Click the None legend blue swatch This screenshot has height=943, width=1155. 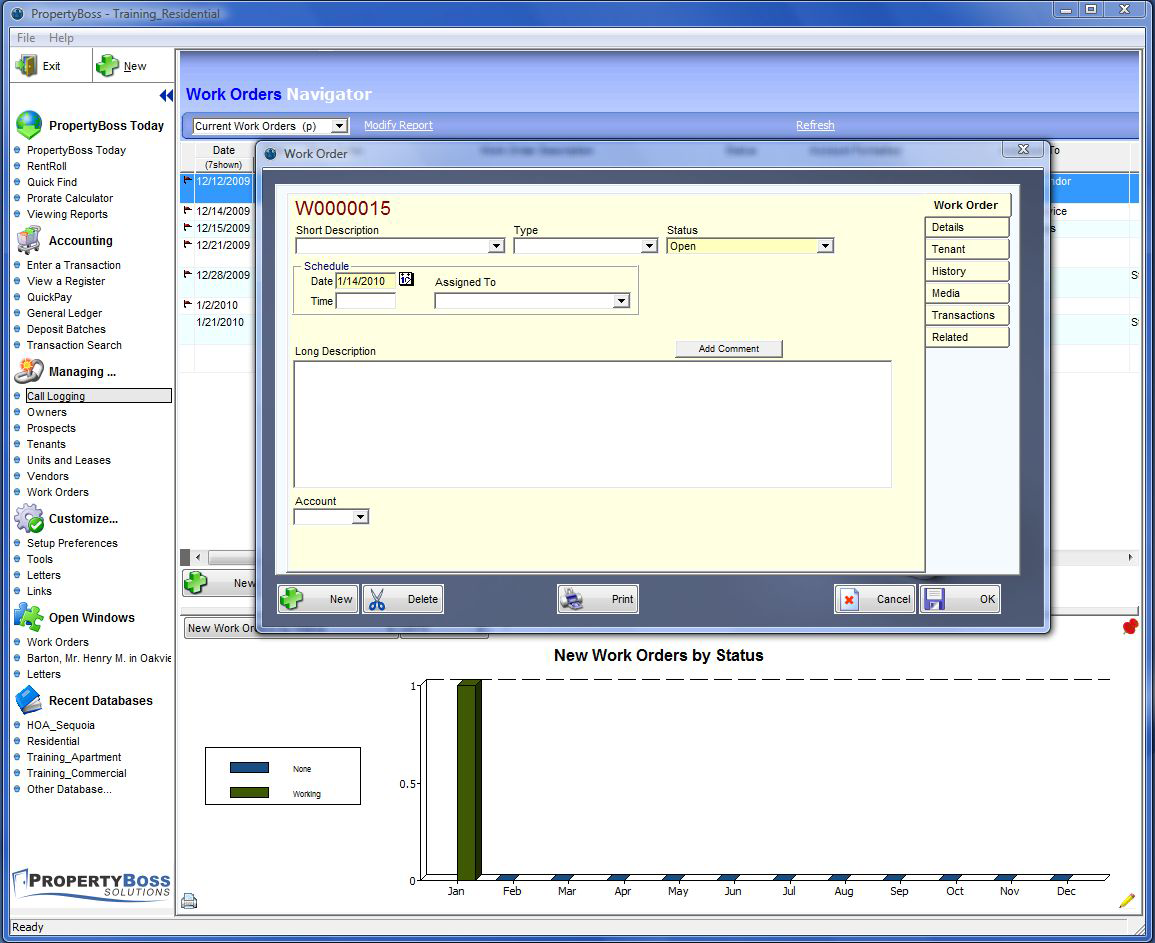click(x=249, y=768)
